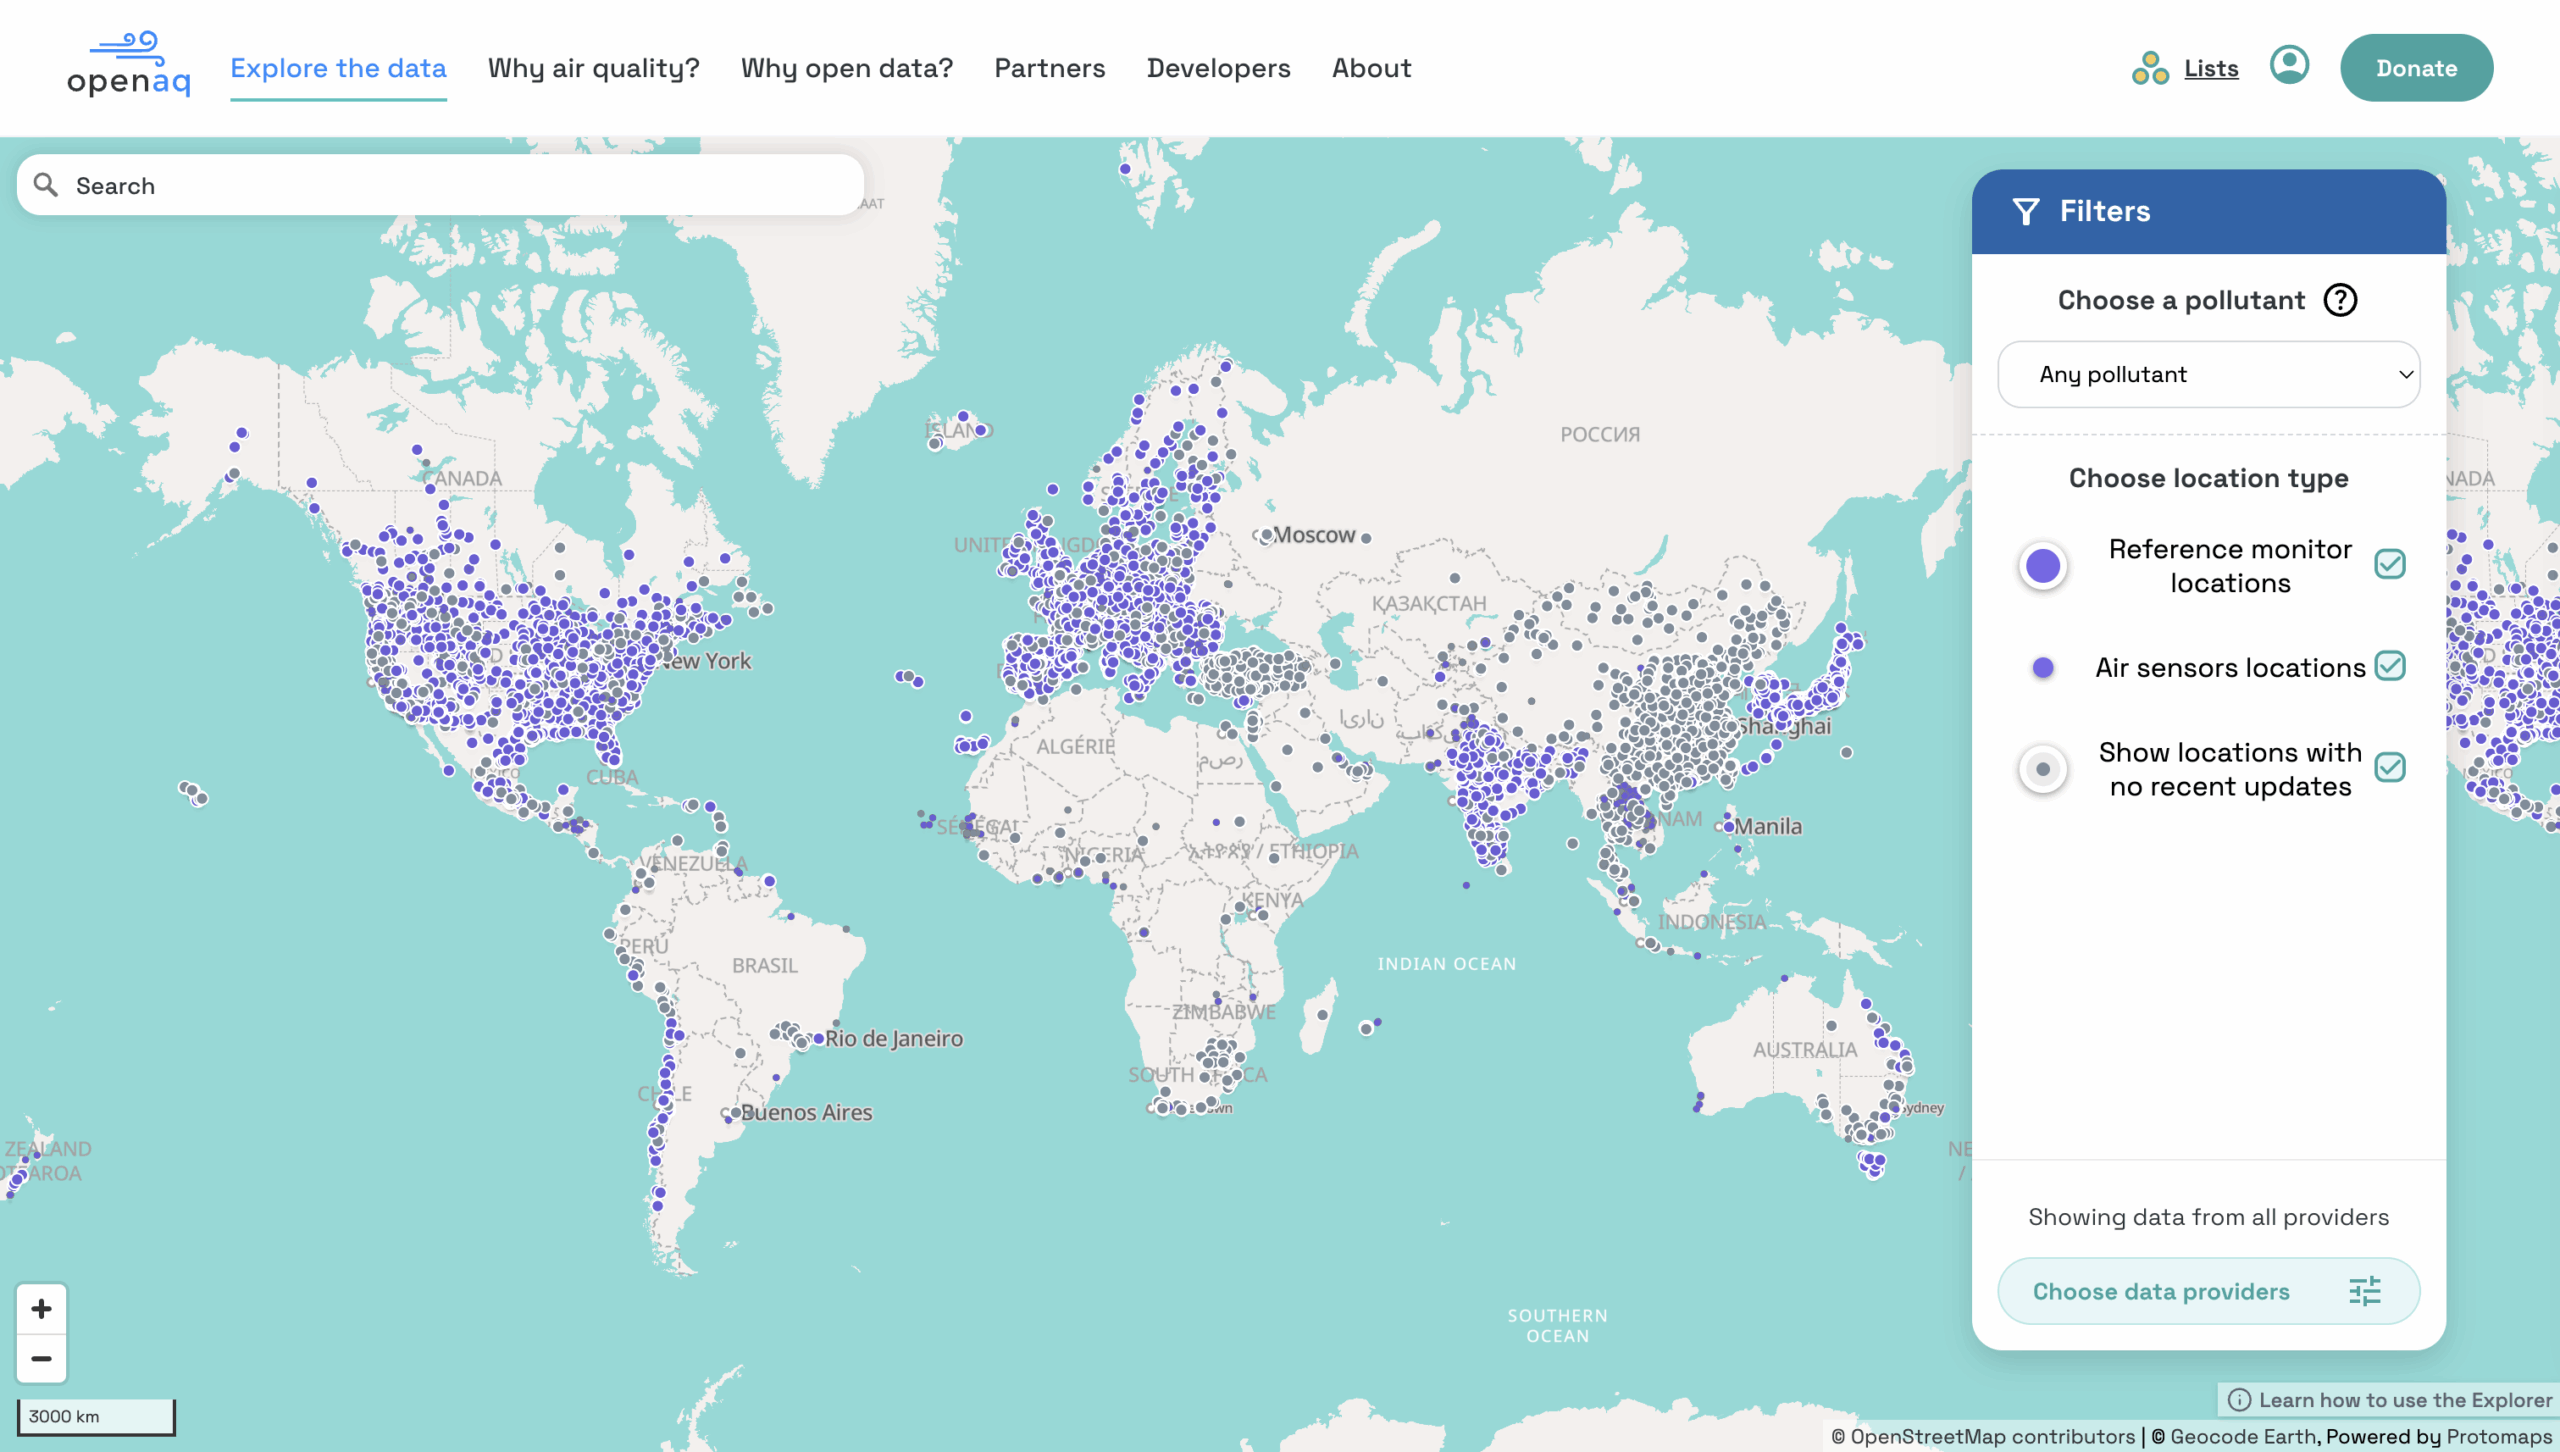
Task: Click the Reference monitor purple circle swatch
Action: coord(2043,566)
